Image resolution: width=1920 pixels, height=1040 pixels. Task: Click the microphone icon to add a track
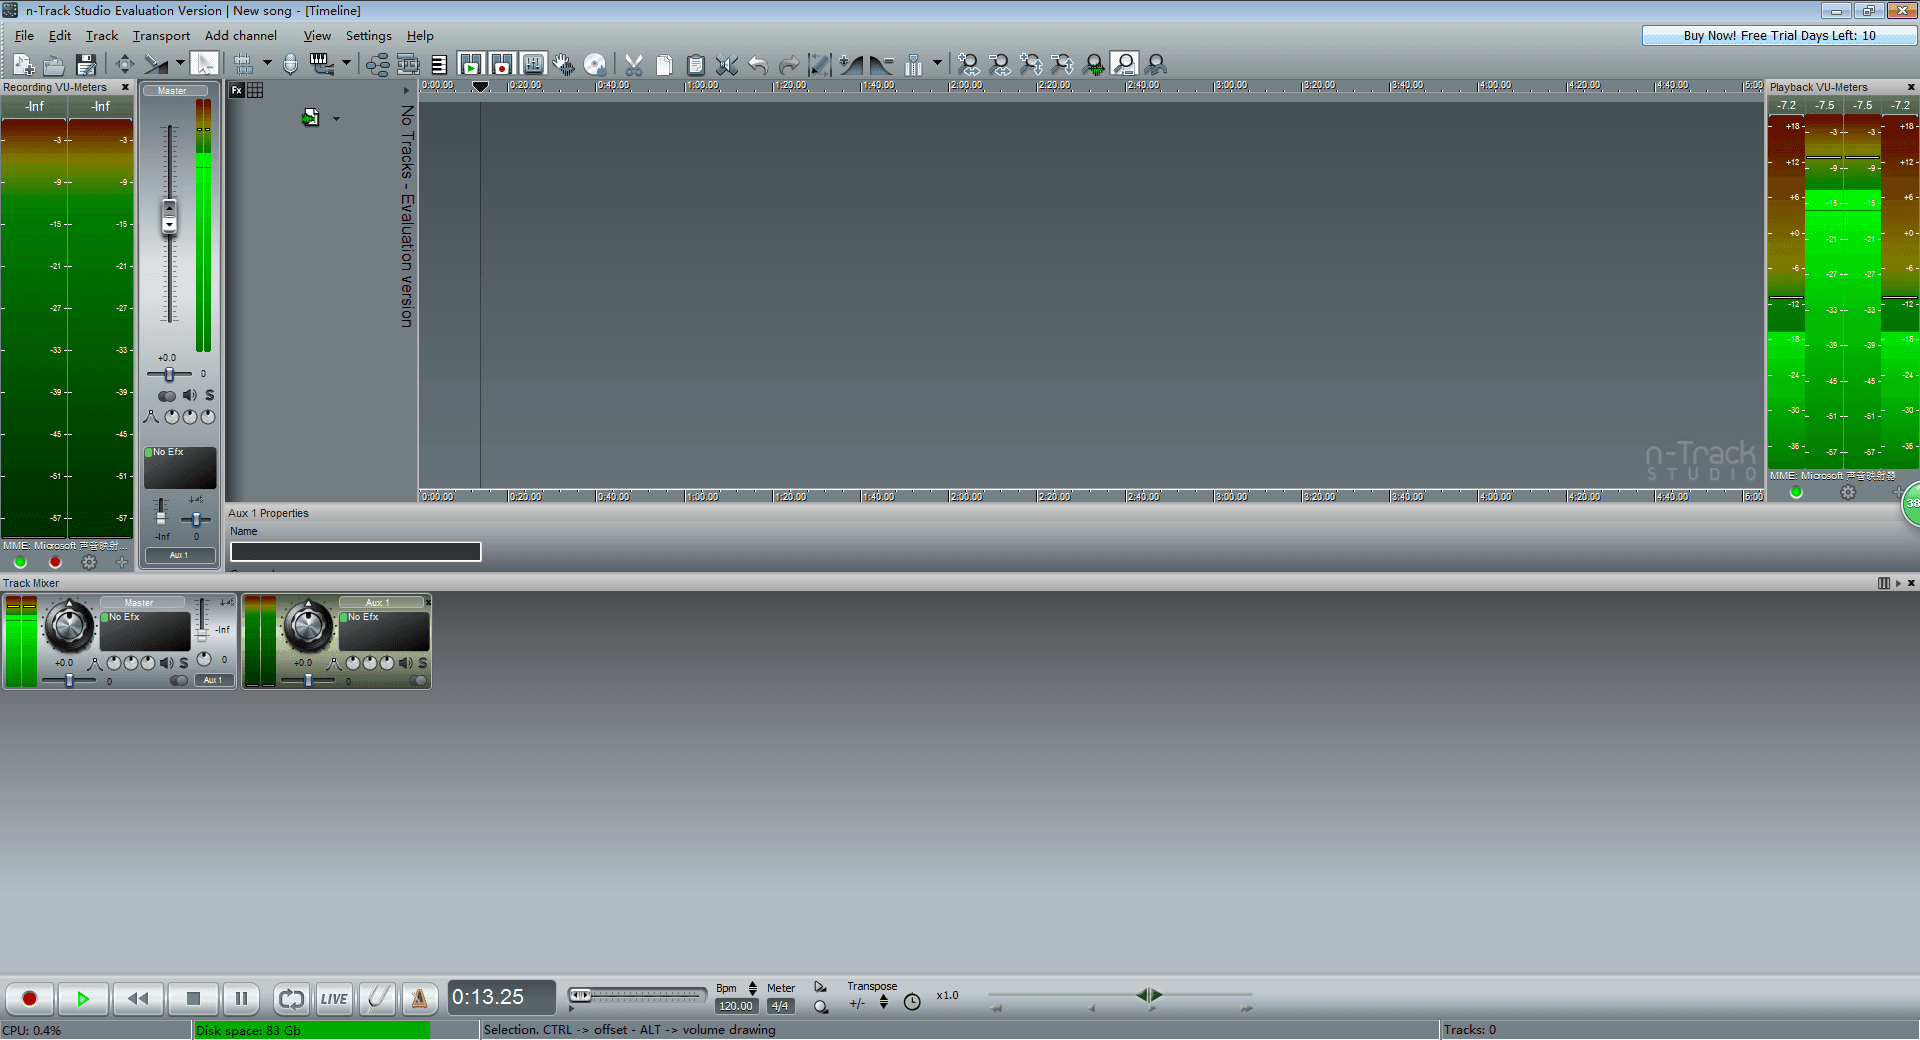point(290,63)
